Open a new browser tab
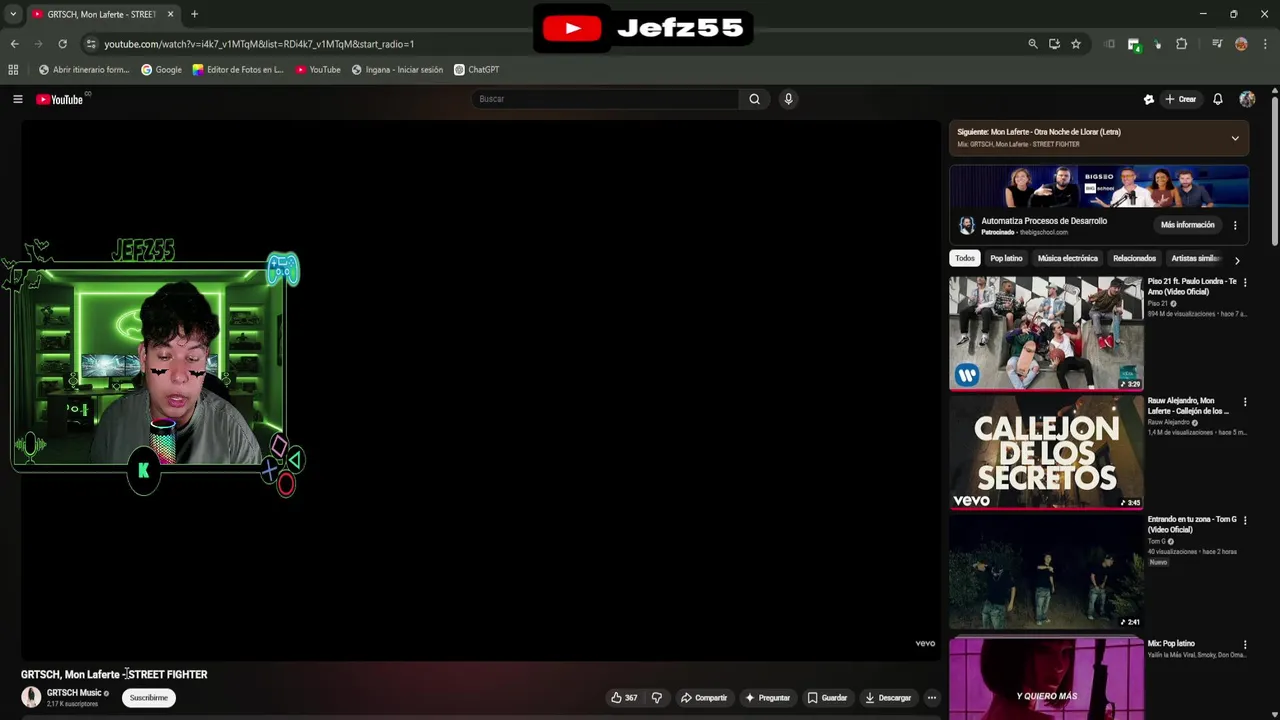This screenshot has height=720, width=1280. click(x=194, y=14)
